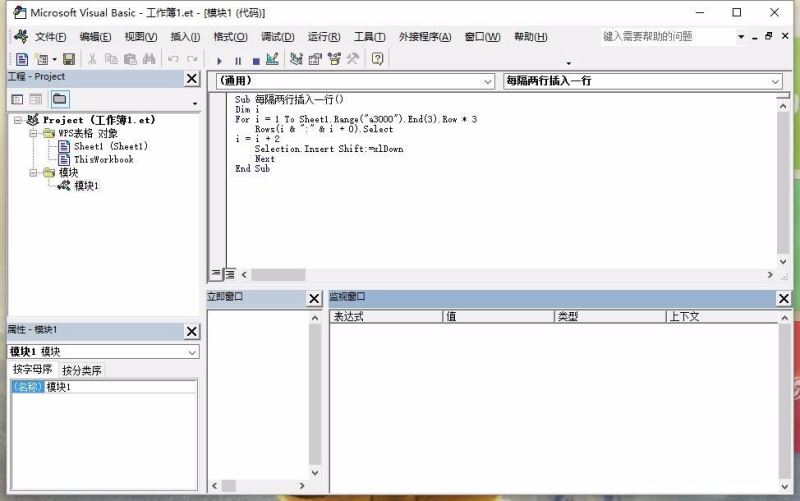Toggle Folders view in Project panel
Screen dimensions: 800x501
pos(60,99)
